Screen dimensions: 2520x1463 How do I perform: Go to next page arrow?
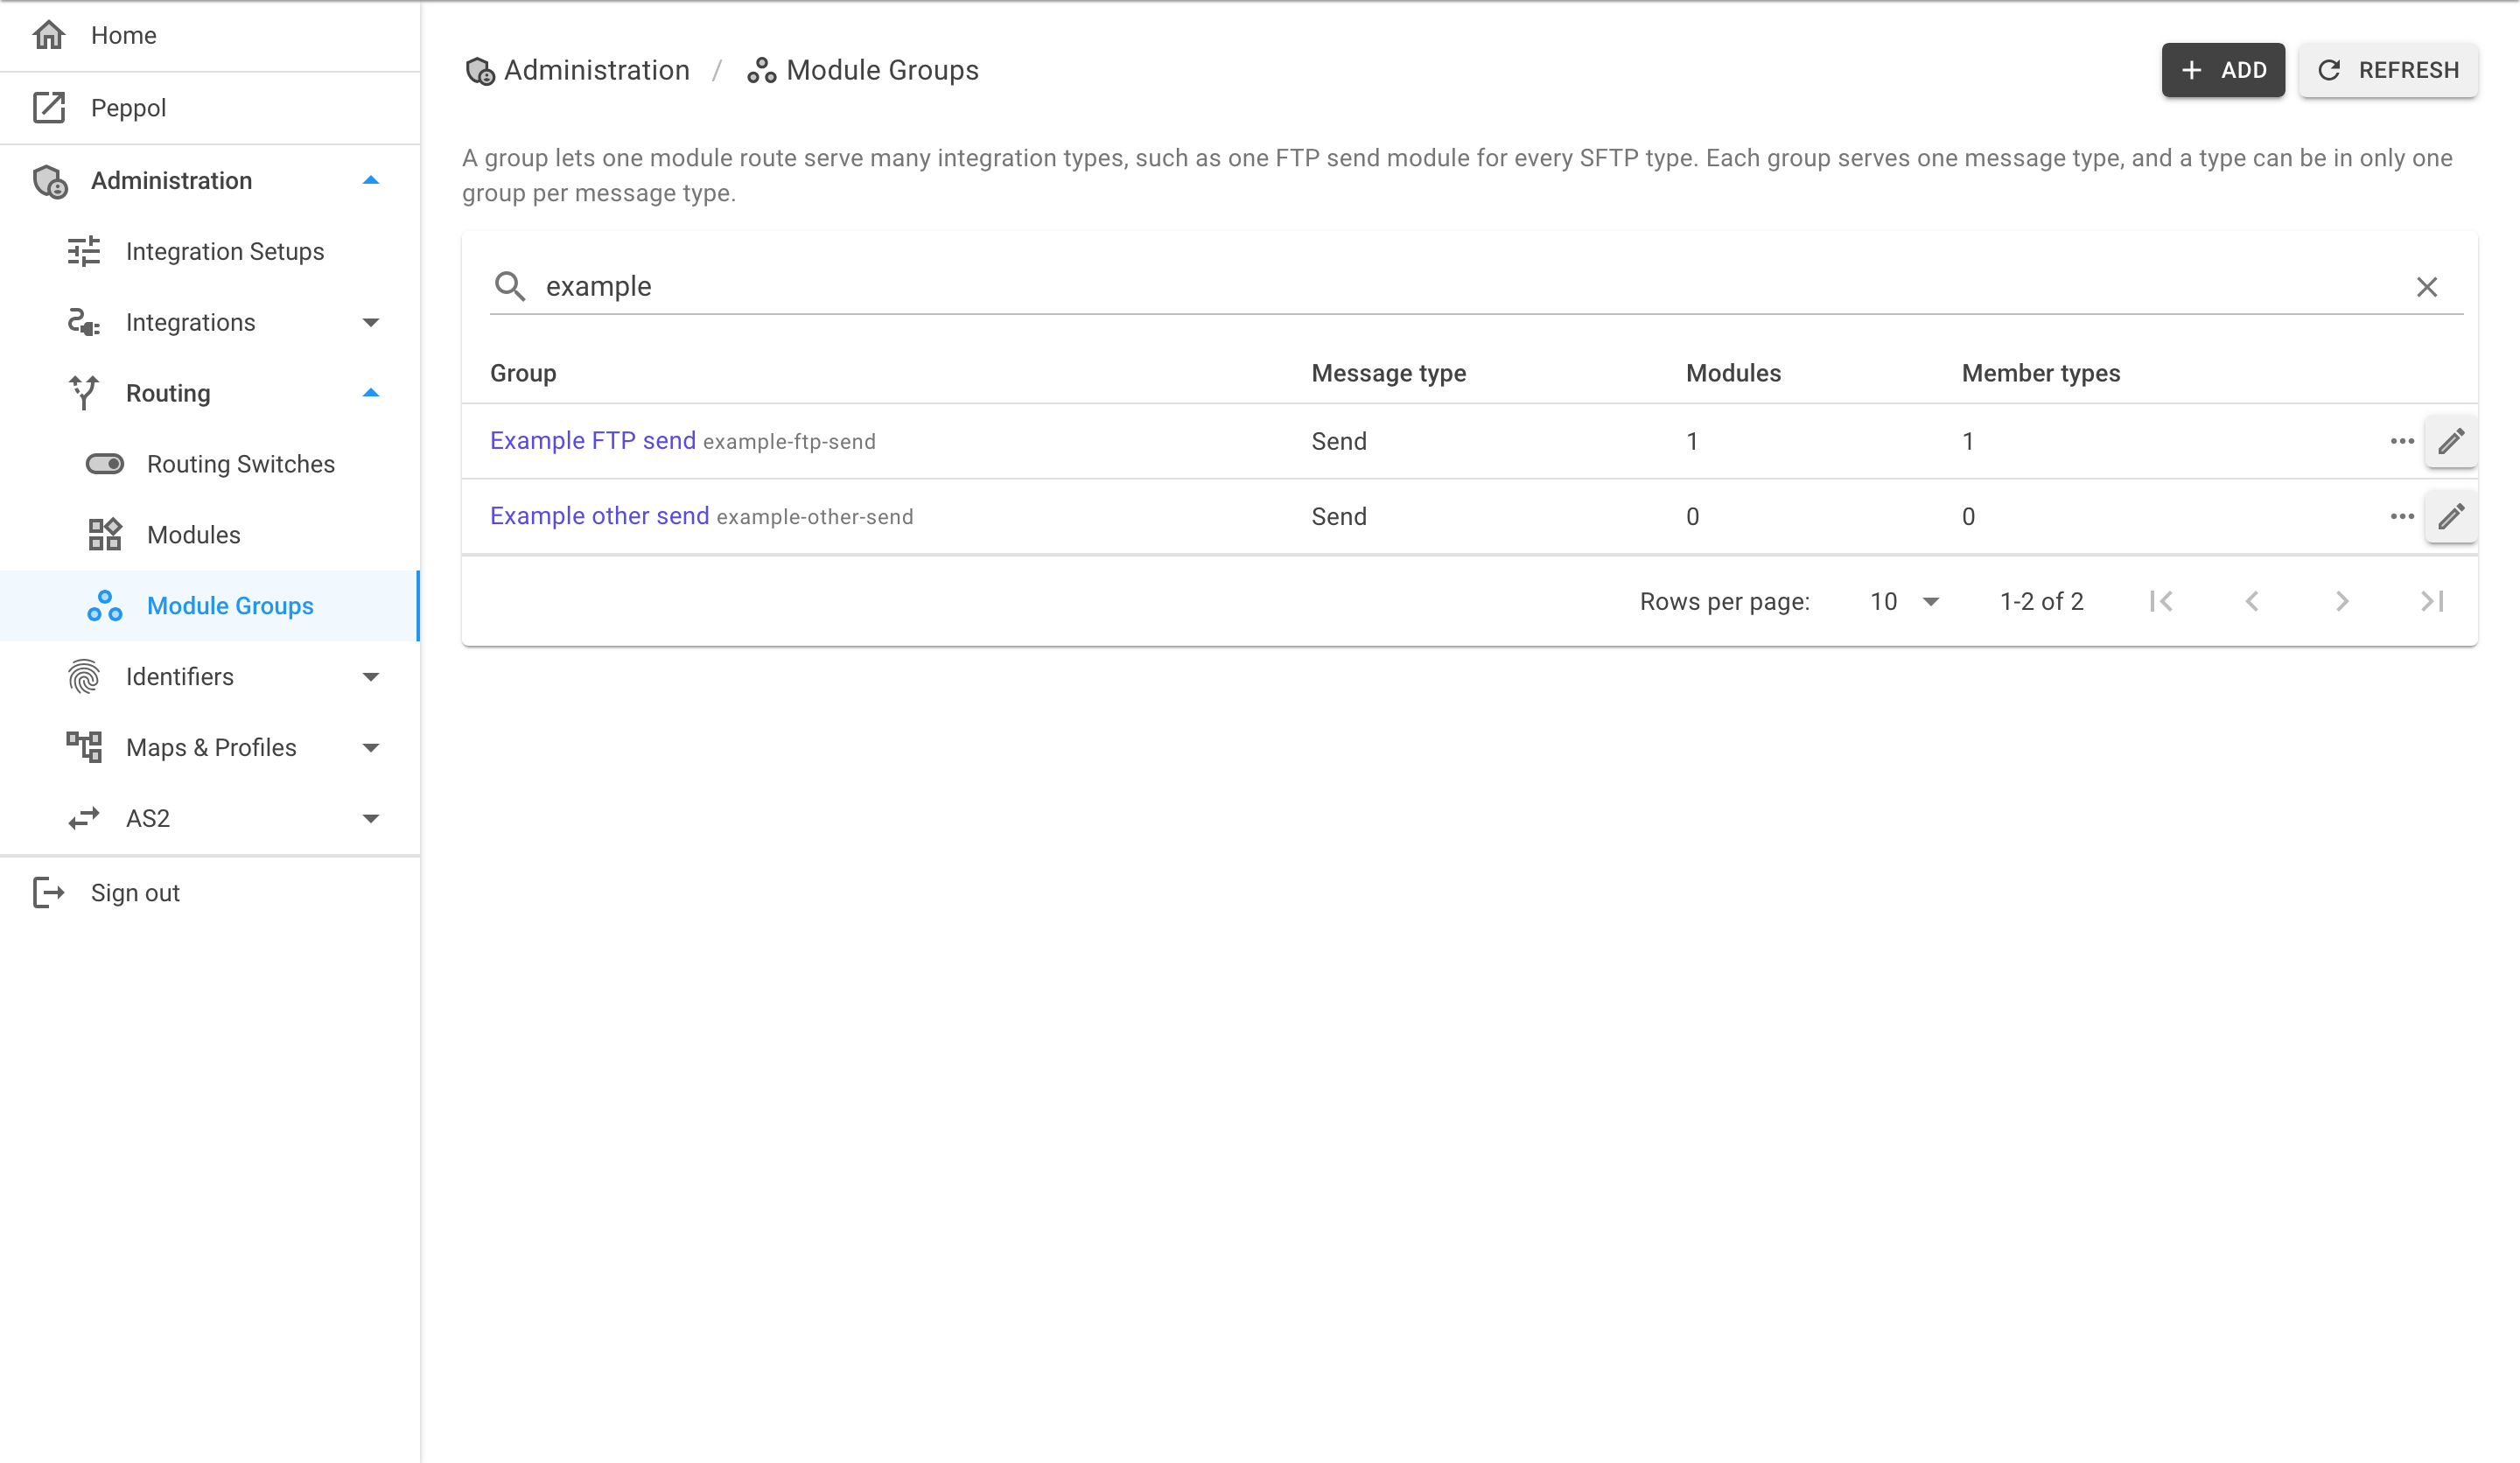coord(2341,601)
